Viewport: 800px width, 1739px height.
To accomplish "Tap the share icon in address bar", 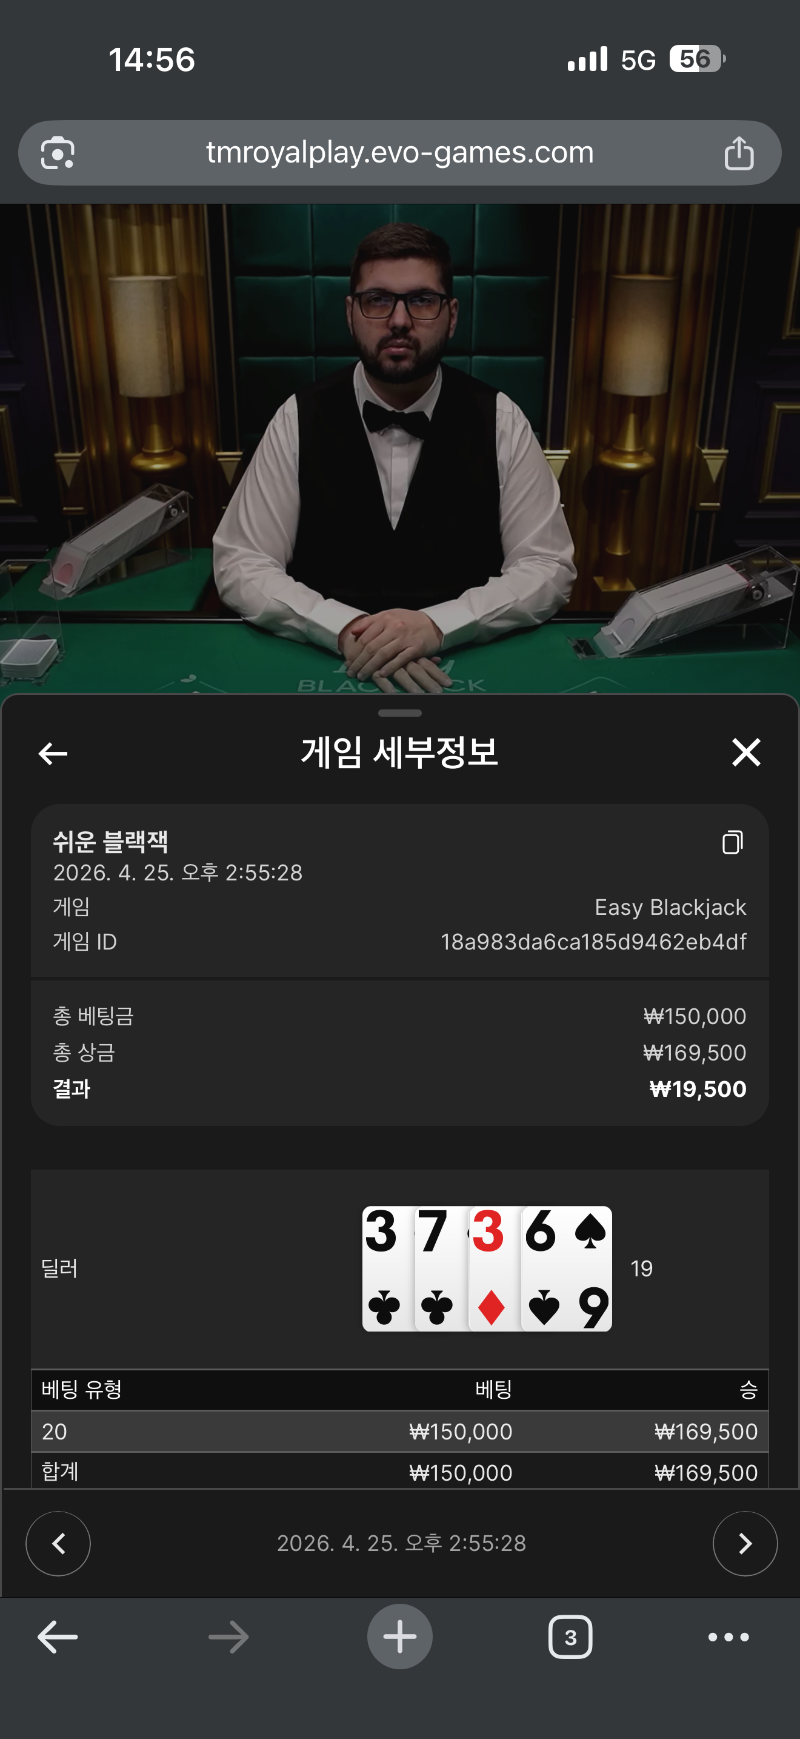I will [x=739, y=153].
